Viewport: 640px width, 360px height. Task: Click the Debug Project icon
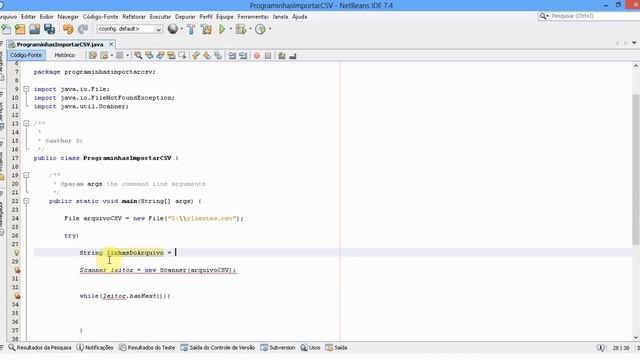tap(241, 29)
